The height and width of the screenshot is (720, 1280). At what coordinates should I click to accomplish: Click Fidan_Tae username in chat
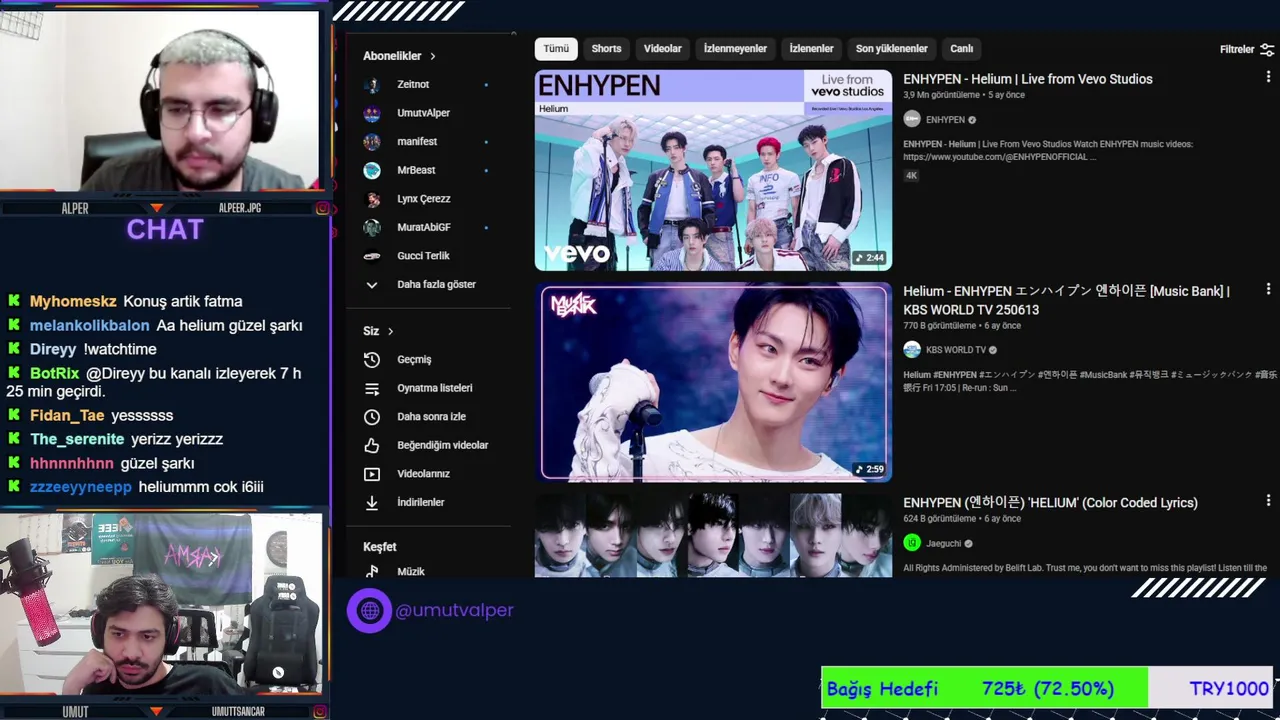(x=67, y=415)
